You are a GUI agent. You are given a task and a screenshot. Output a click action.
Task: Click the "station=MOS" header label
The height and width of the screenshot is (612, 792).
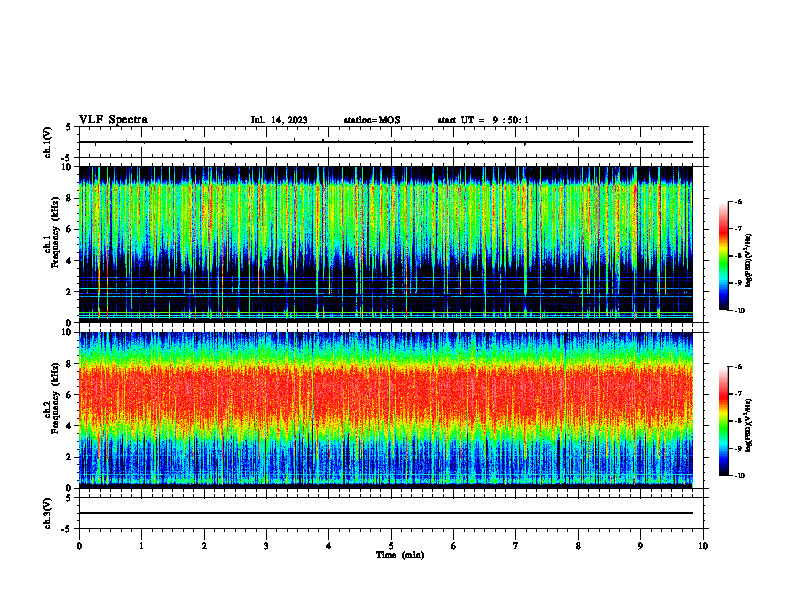(372, 120)
